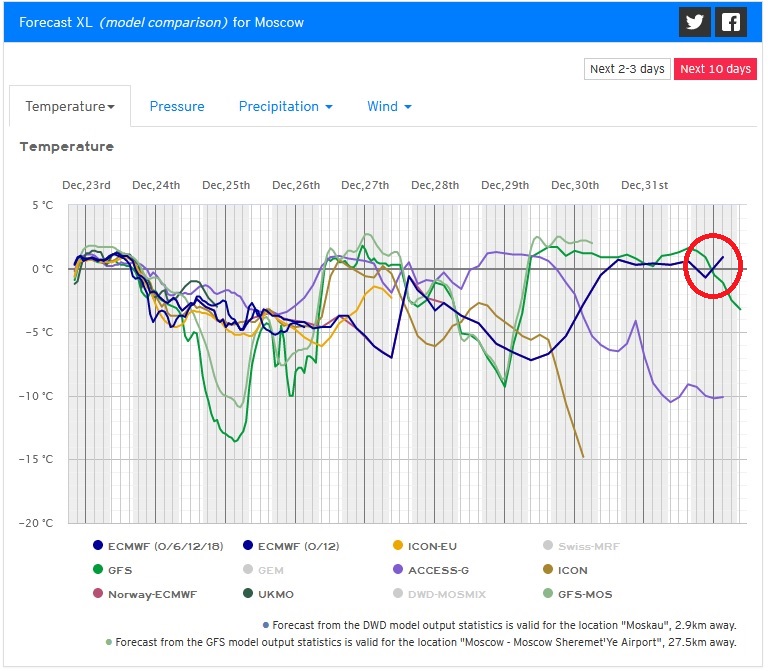Click the −15 °C axis label
This screenshot has width=782, height=671.
click(36, 459)
